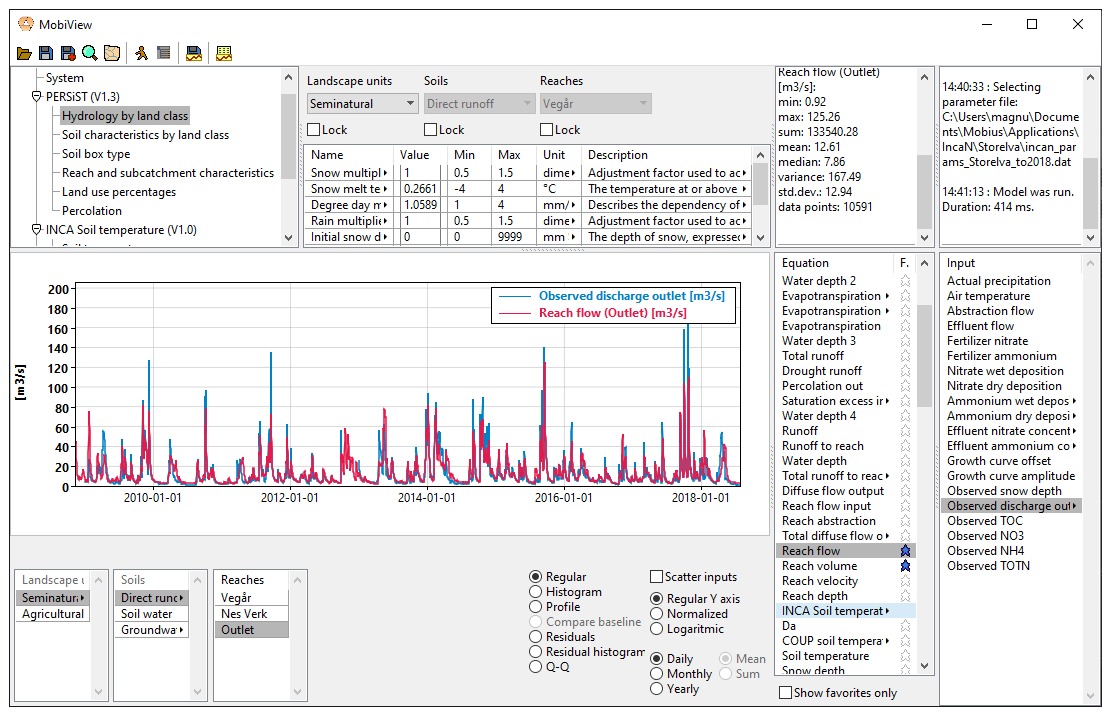
Task: Enable the Lock checkbox under Landscape units
Action: click(314, 129)
